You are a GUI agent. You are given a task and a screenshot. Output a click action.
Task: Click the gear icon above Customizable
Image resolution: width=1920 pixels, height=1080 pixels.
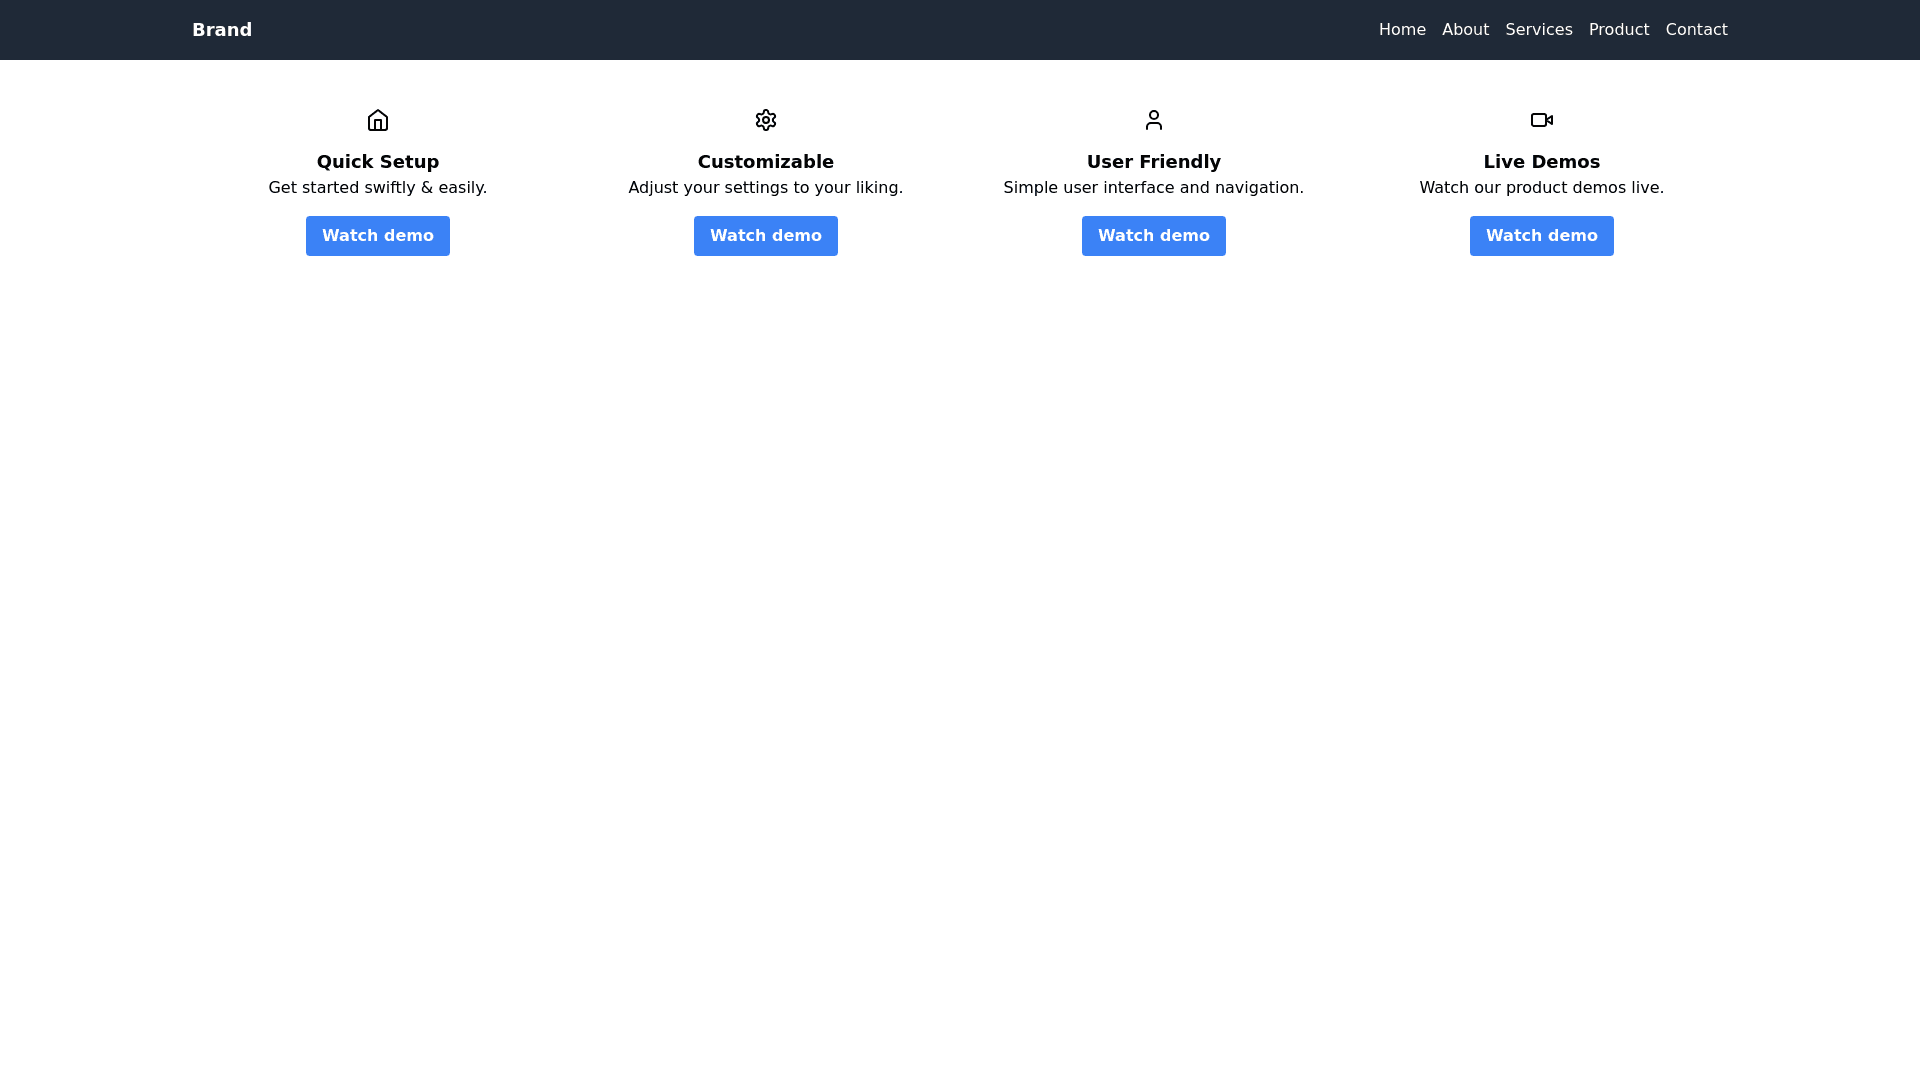coord(766,120)
